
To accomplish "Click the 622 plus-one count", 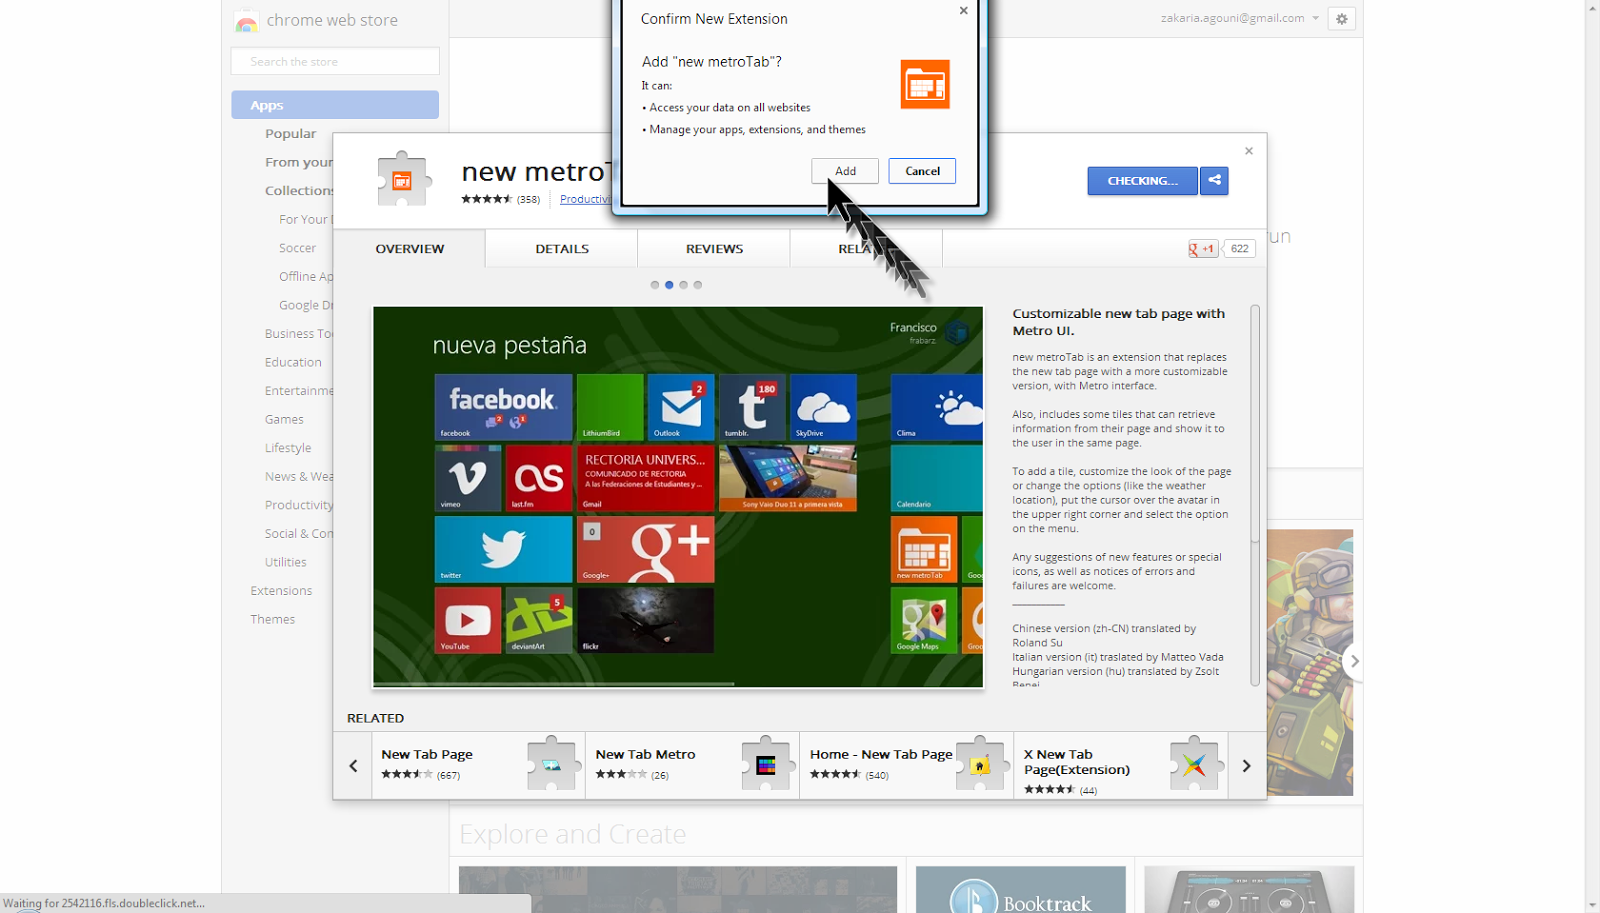I will click(1240, 249).
